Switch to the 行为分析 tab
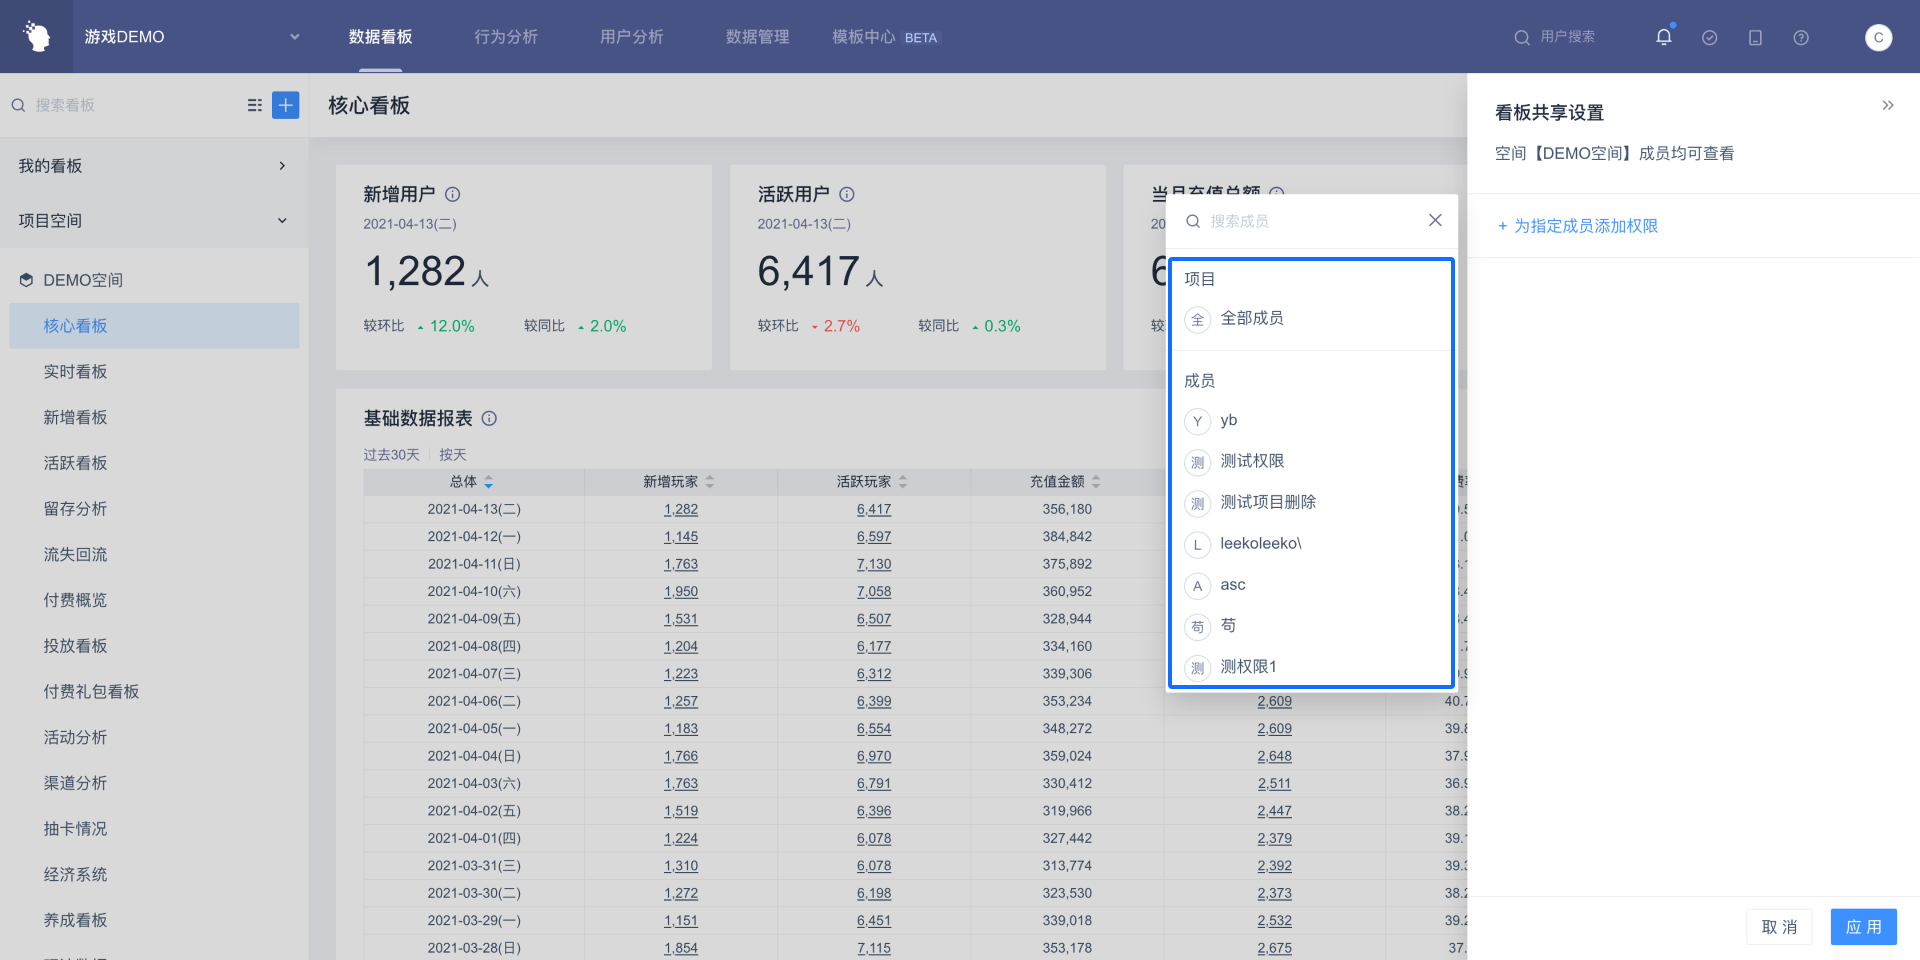Image resolution: width=1920 pixels, height=960 pixels. pyautogui.click(x=506, y=37)
